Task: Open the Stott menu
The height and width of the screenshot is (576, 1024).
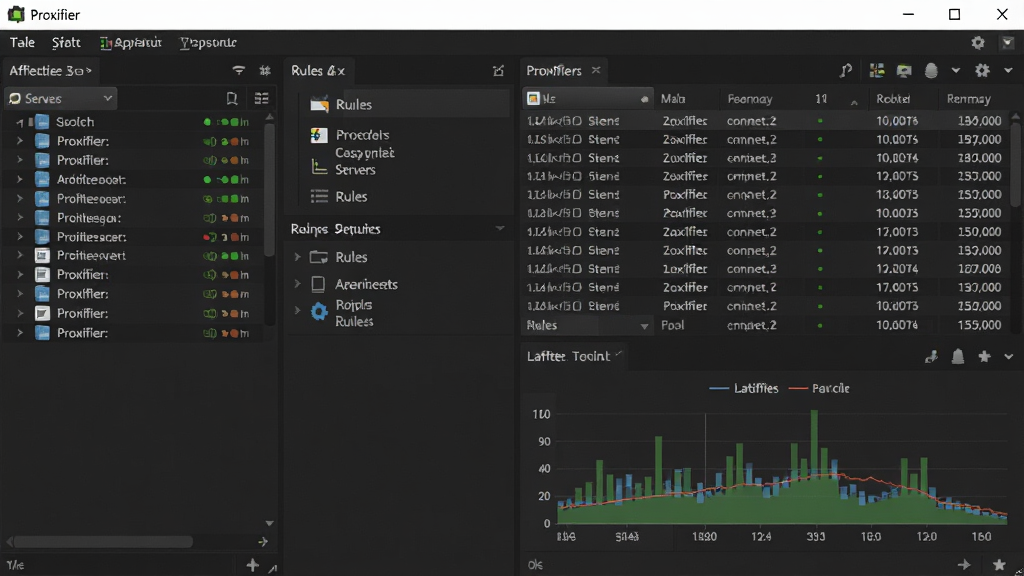Action: click(x=66, y=42)
